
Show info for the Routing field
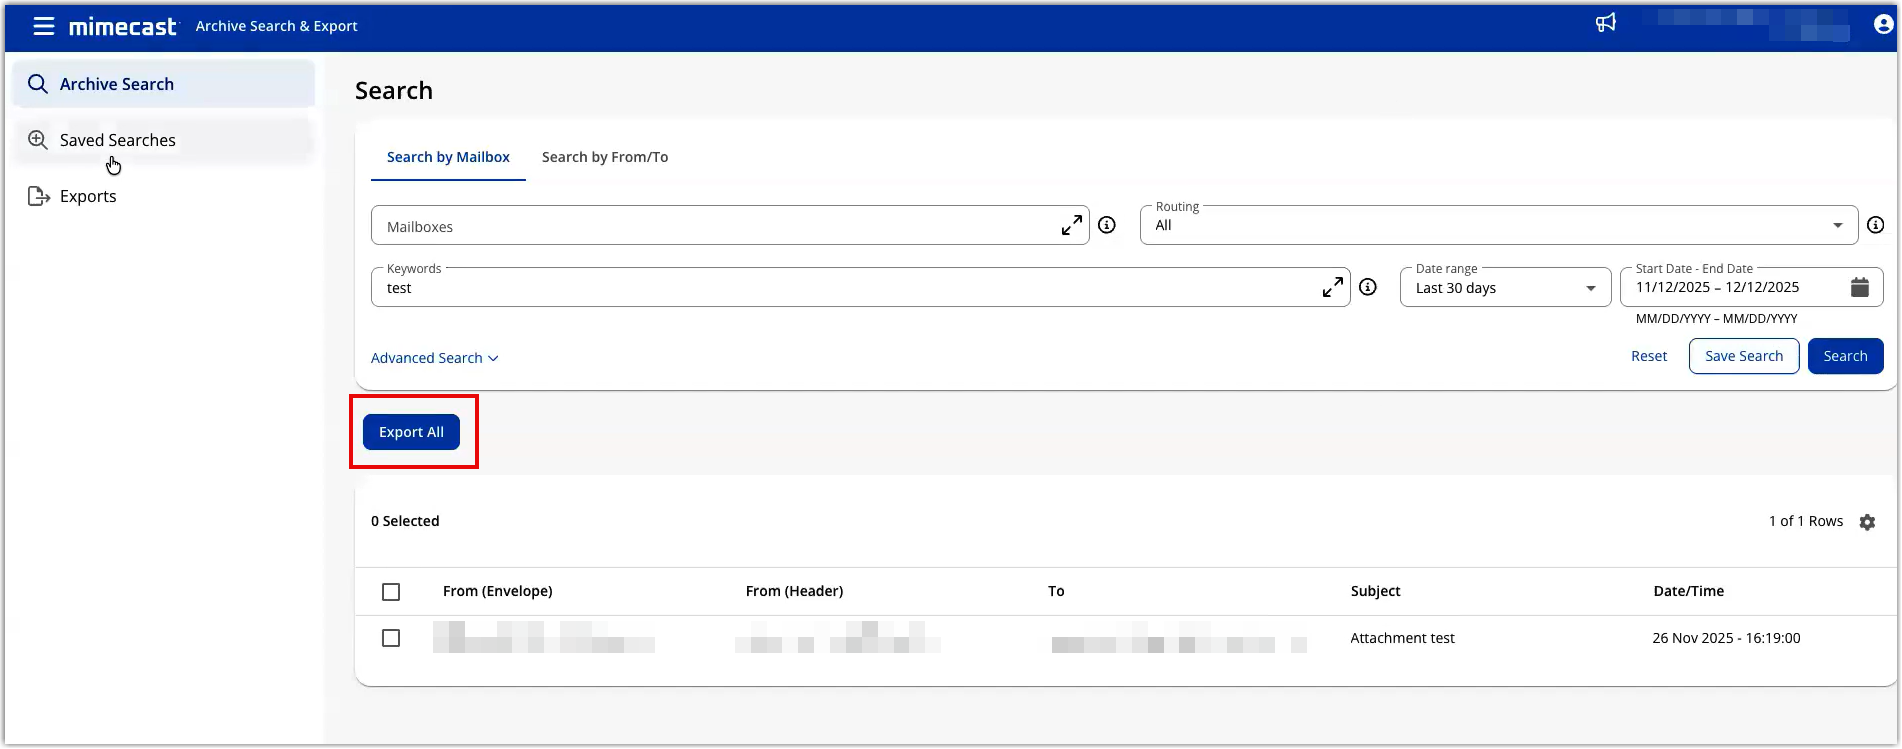coord(1875,225)
